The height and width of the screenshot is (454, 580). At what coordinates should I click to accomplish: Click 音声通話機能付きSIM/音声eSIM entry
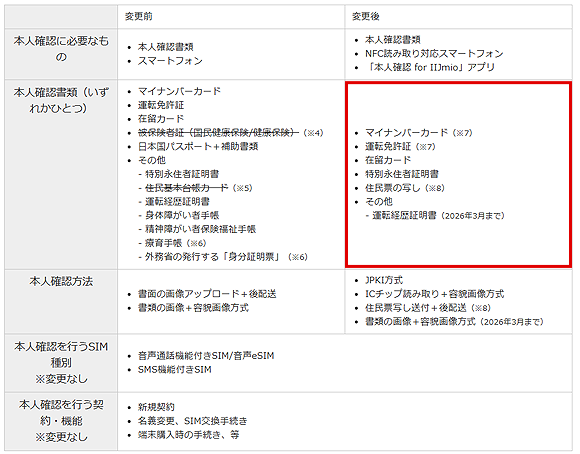206,356
